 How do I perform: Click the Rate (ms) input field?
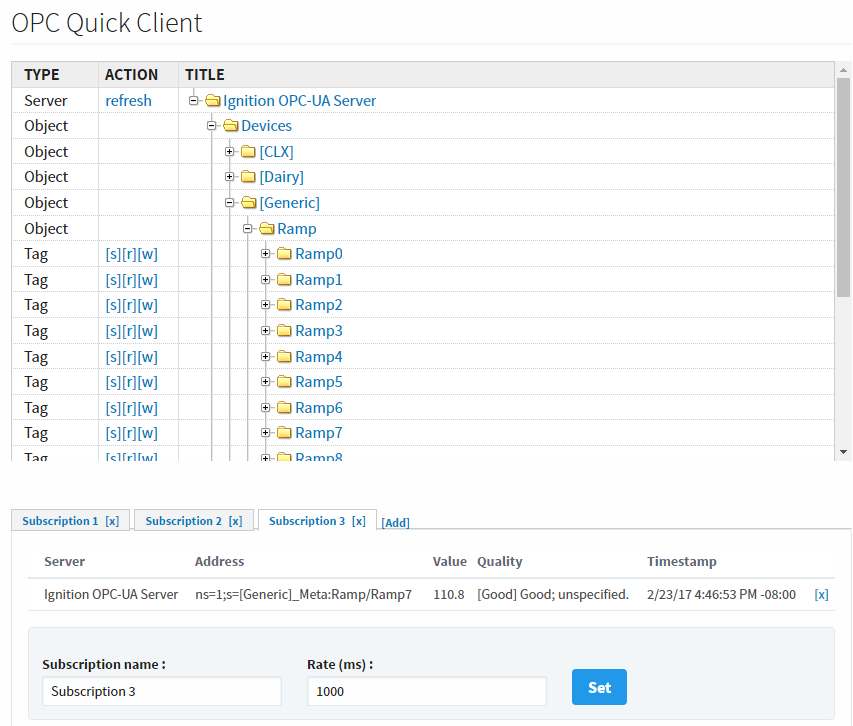426,691
